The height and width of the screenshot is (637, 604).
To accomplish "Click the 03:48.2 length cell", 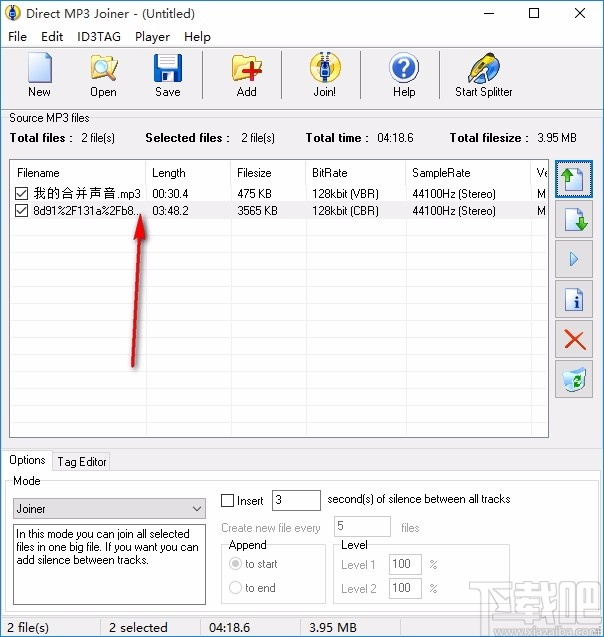I will (x=170, y=210).
